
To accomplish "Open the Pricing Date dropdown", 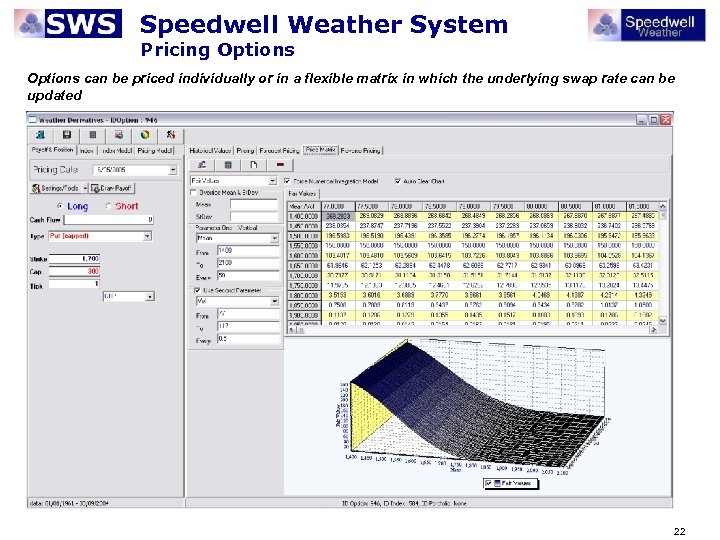I will (x=173, y=170).
